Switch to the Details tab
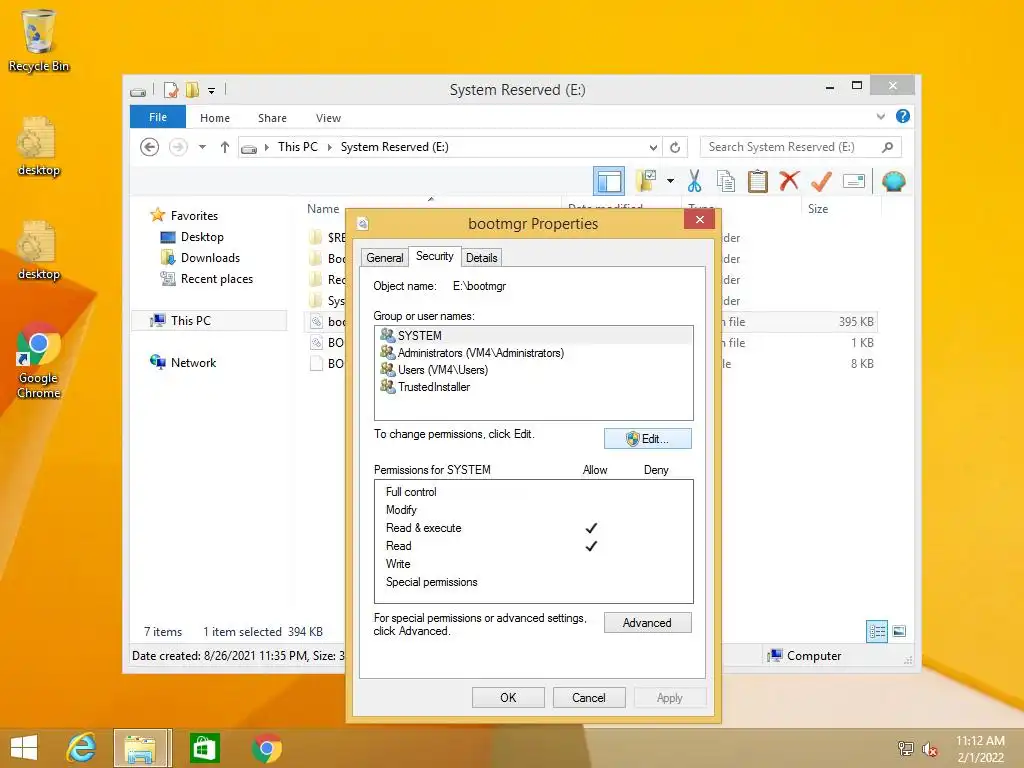Screen dimensions: 1024x768 [x=482, y=258]
